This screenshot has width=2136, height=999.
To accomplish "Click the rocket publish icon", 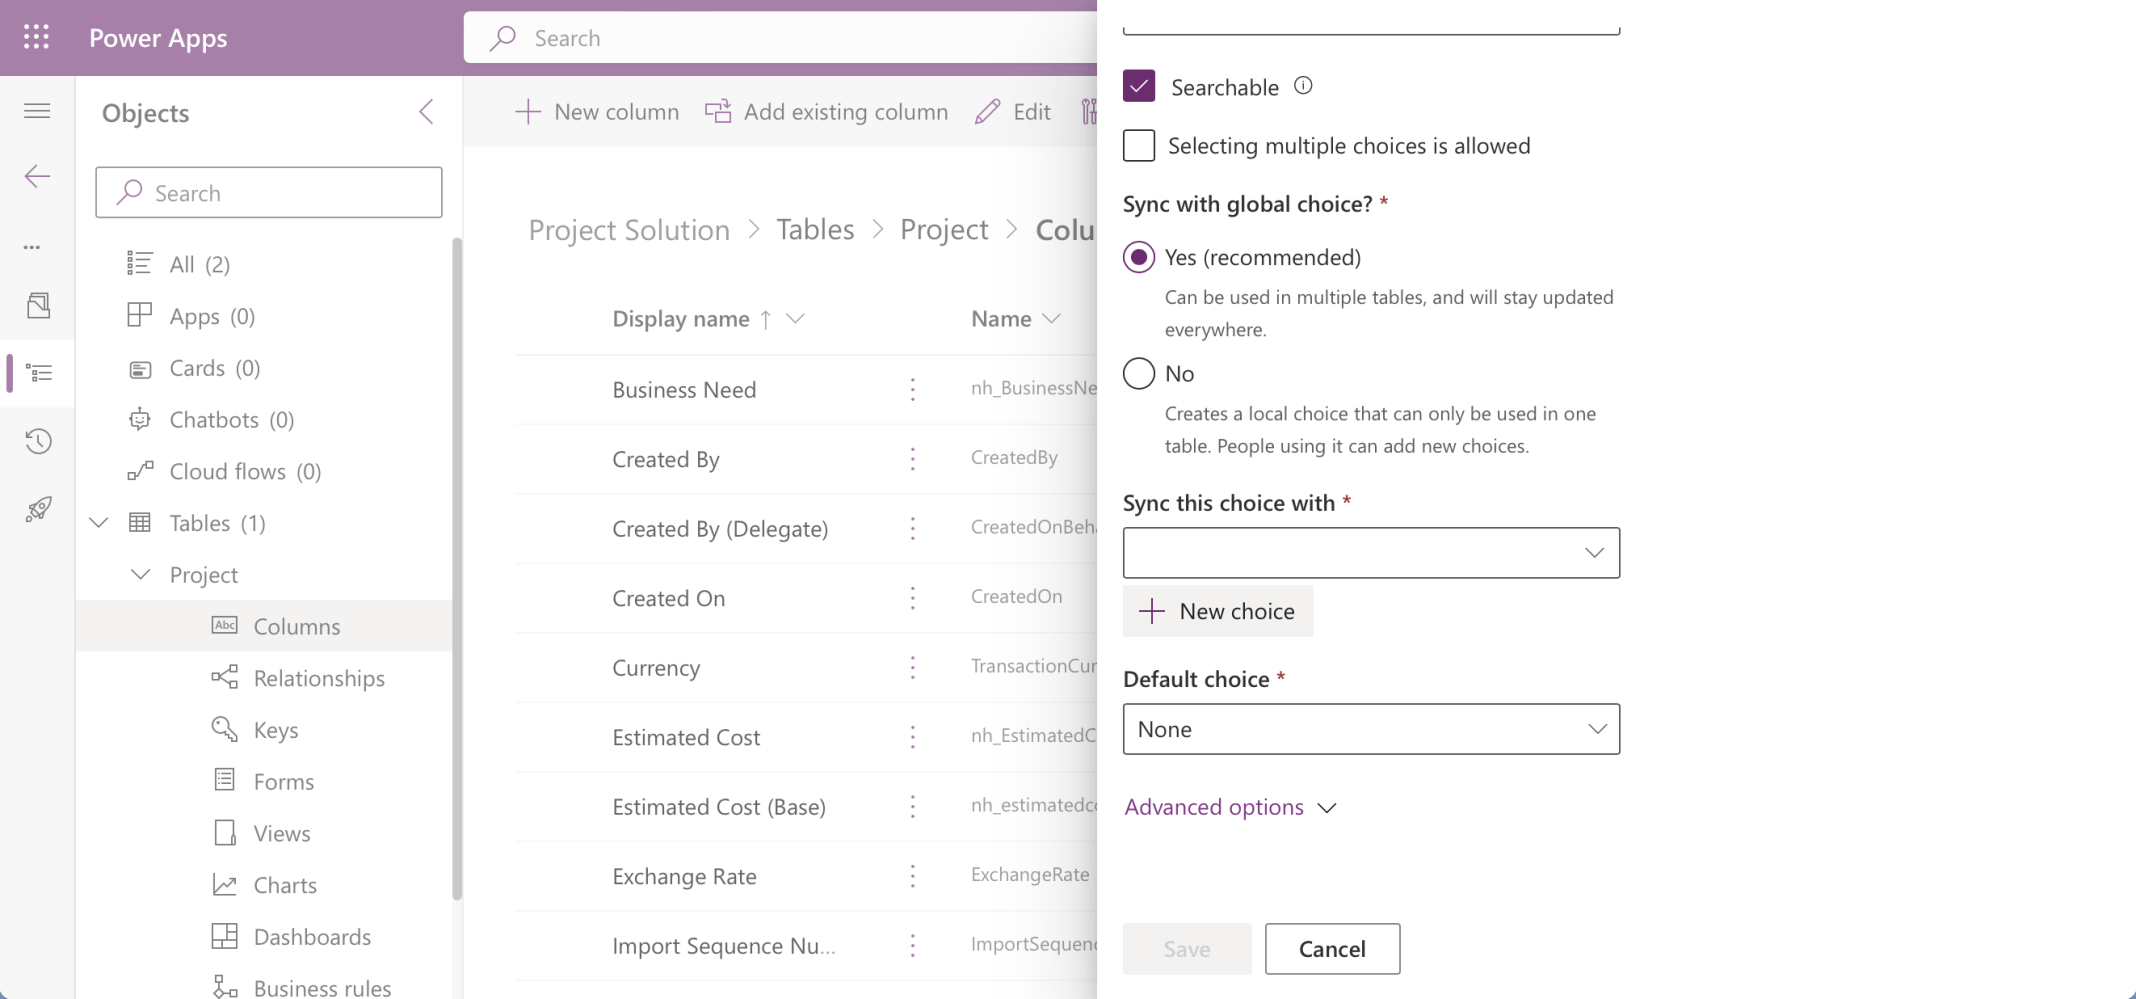I will (x=38, y=510).
